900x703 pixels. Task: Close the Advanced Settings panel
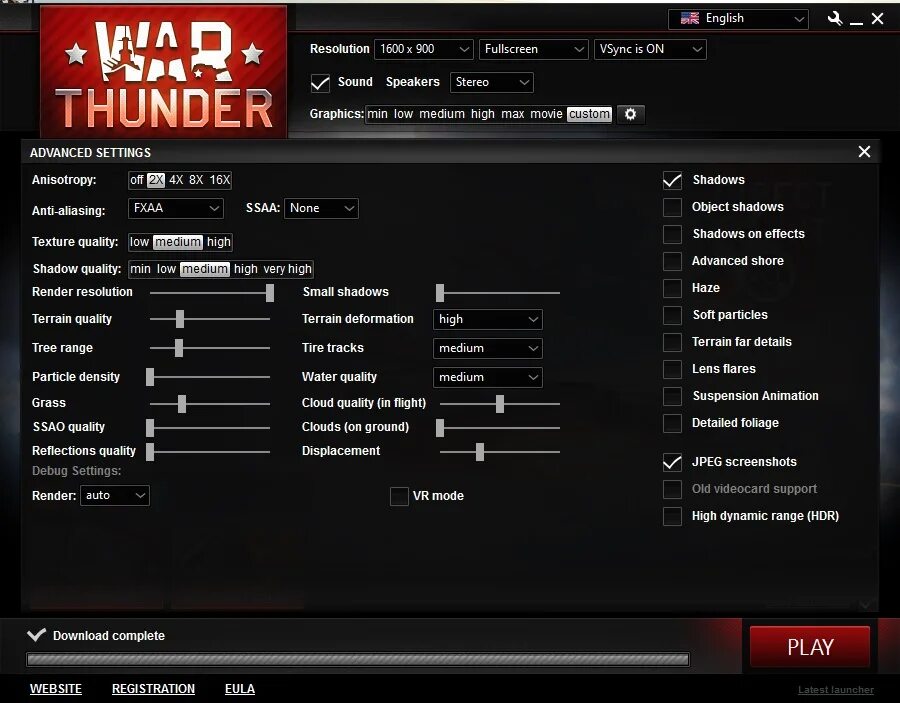[864, 152]
